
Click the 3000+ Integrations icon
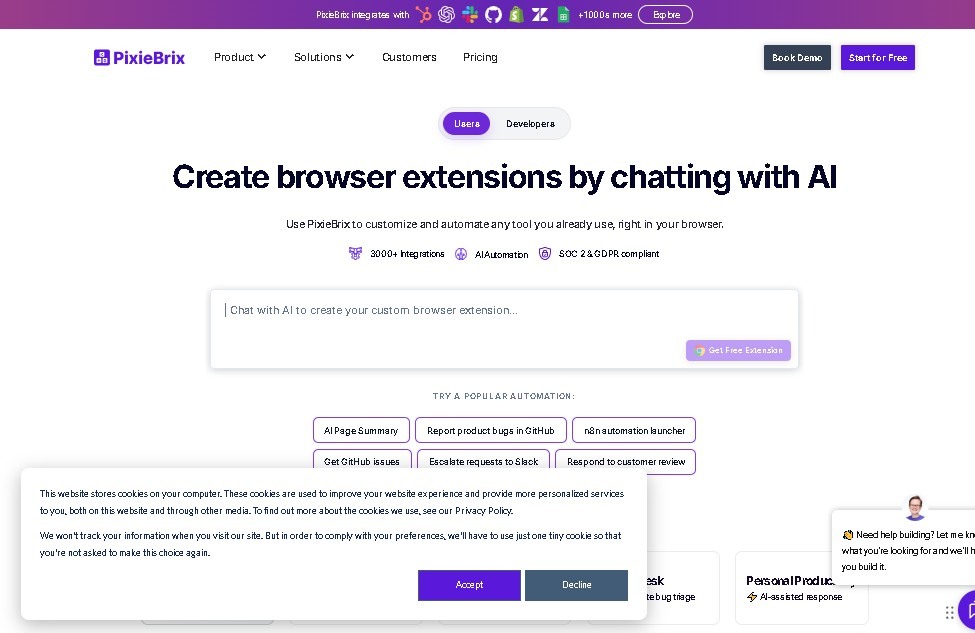(x=355, y=253)
